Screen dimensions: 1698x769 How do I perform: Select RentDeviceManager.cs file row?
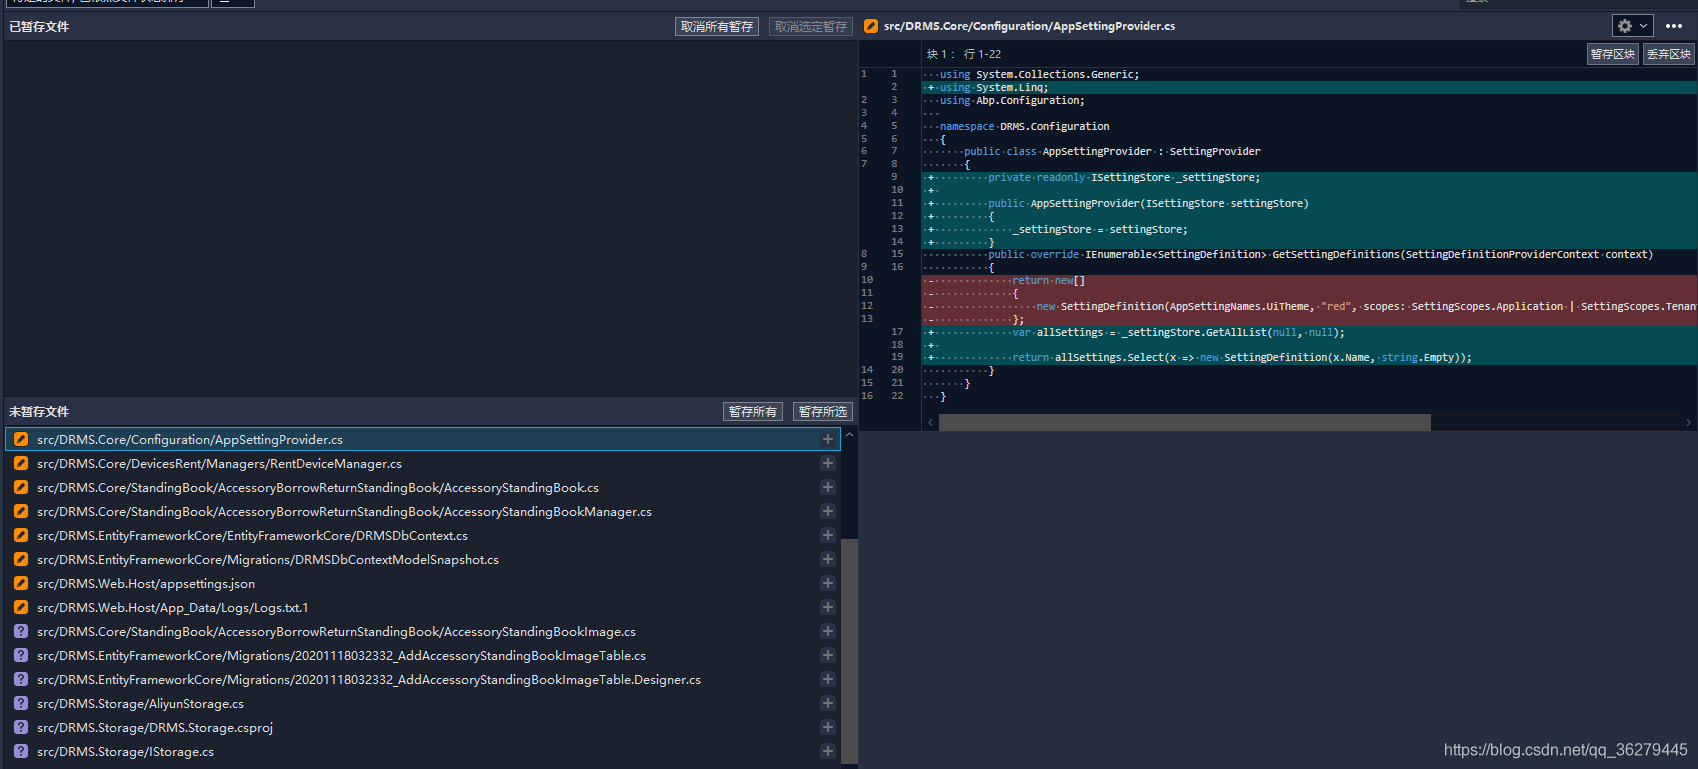(x=423, y=463)
